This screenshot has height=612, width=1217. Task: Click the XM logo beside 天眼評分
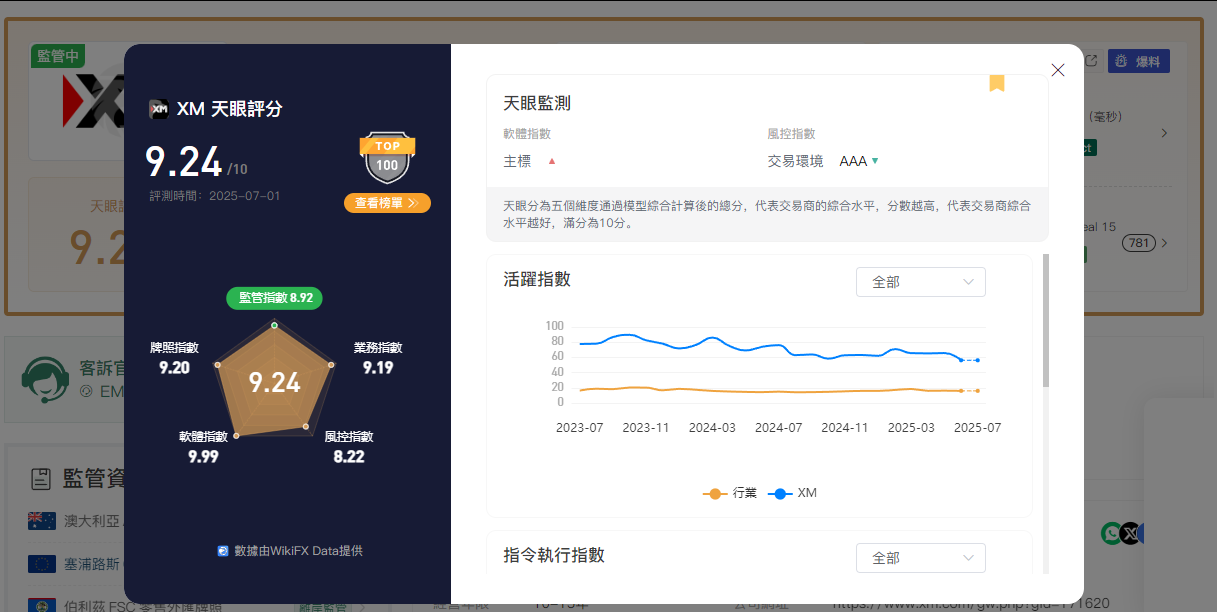[158, 109]
